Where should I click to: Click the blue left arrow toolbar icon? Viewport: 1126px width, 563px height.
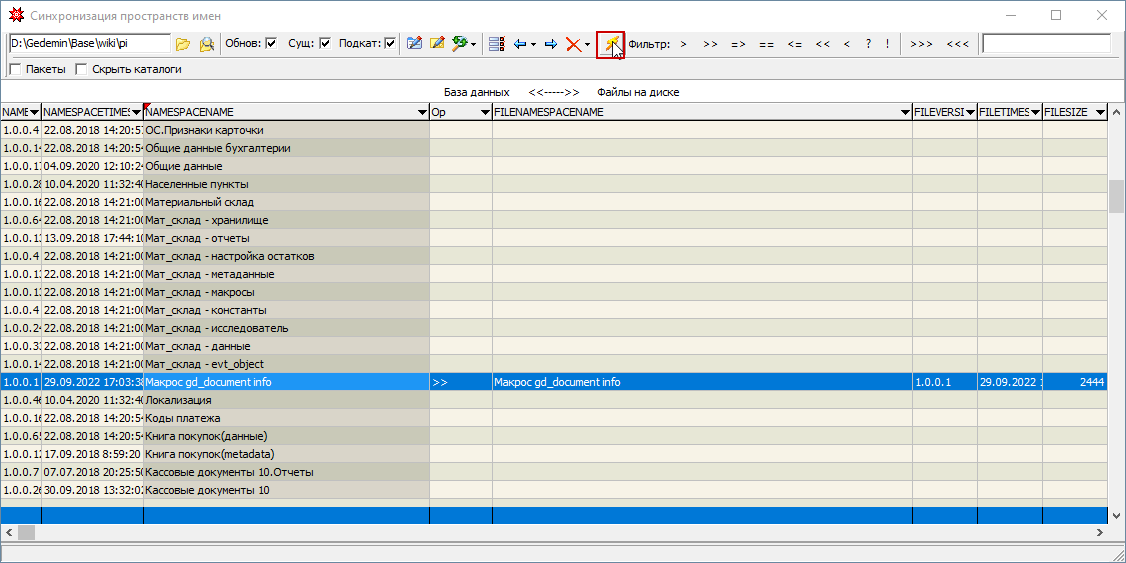(x=519, y=44)
